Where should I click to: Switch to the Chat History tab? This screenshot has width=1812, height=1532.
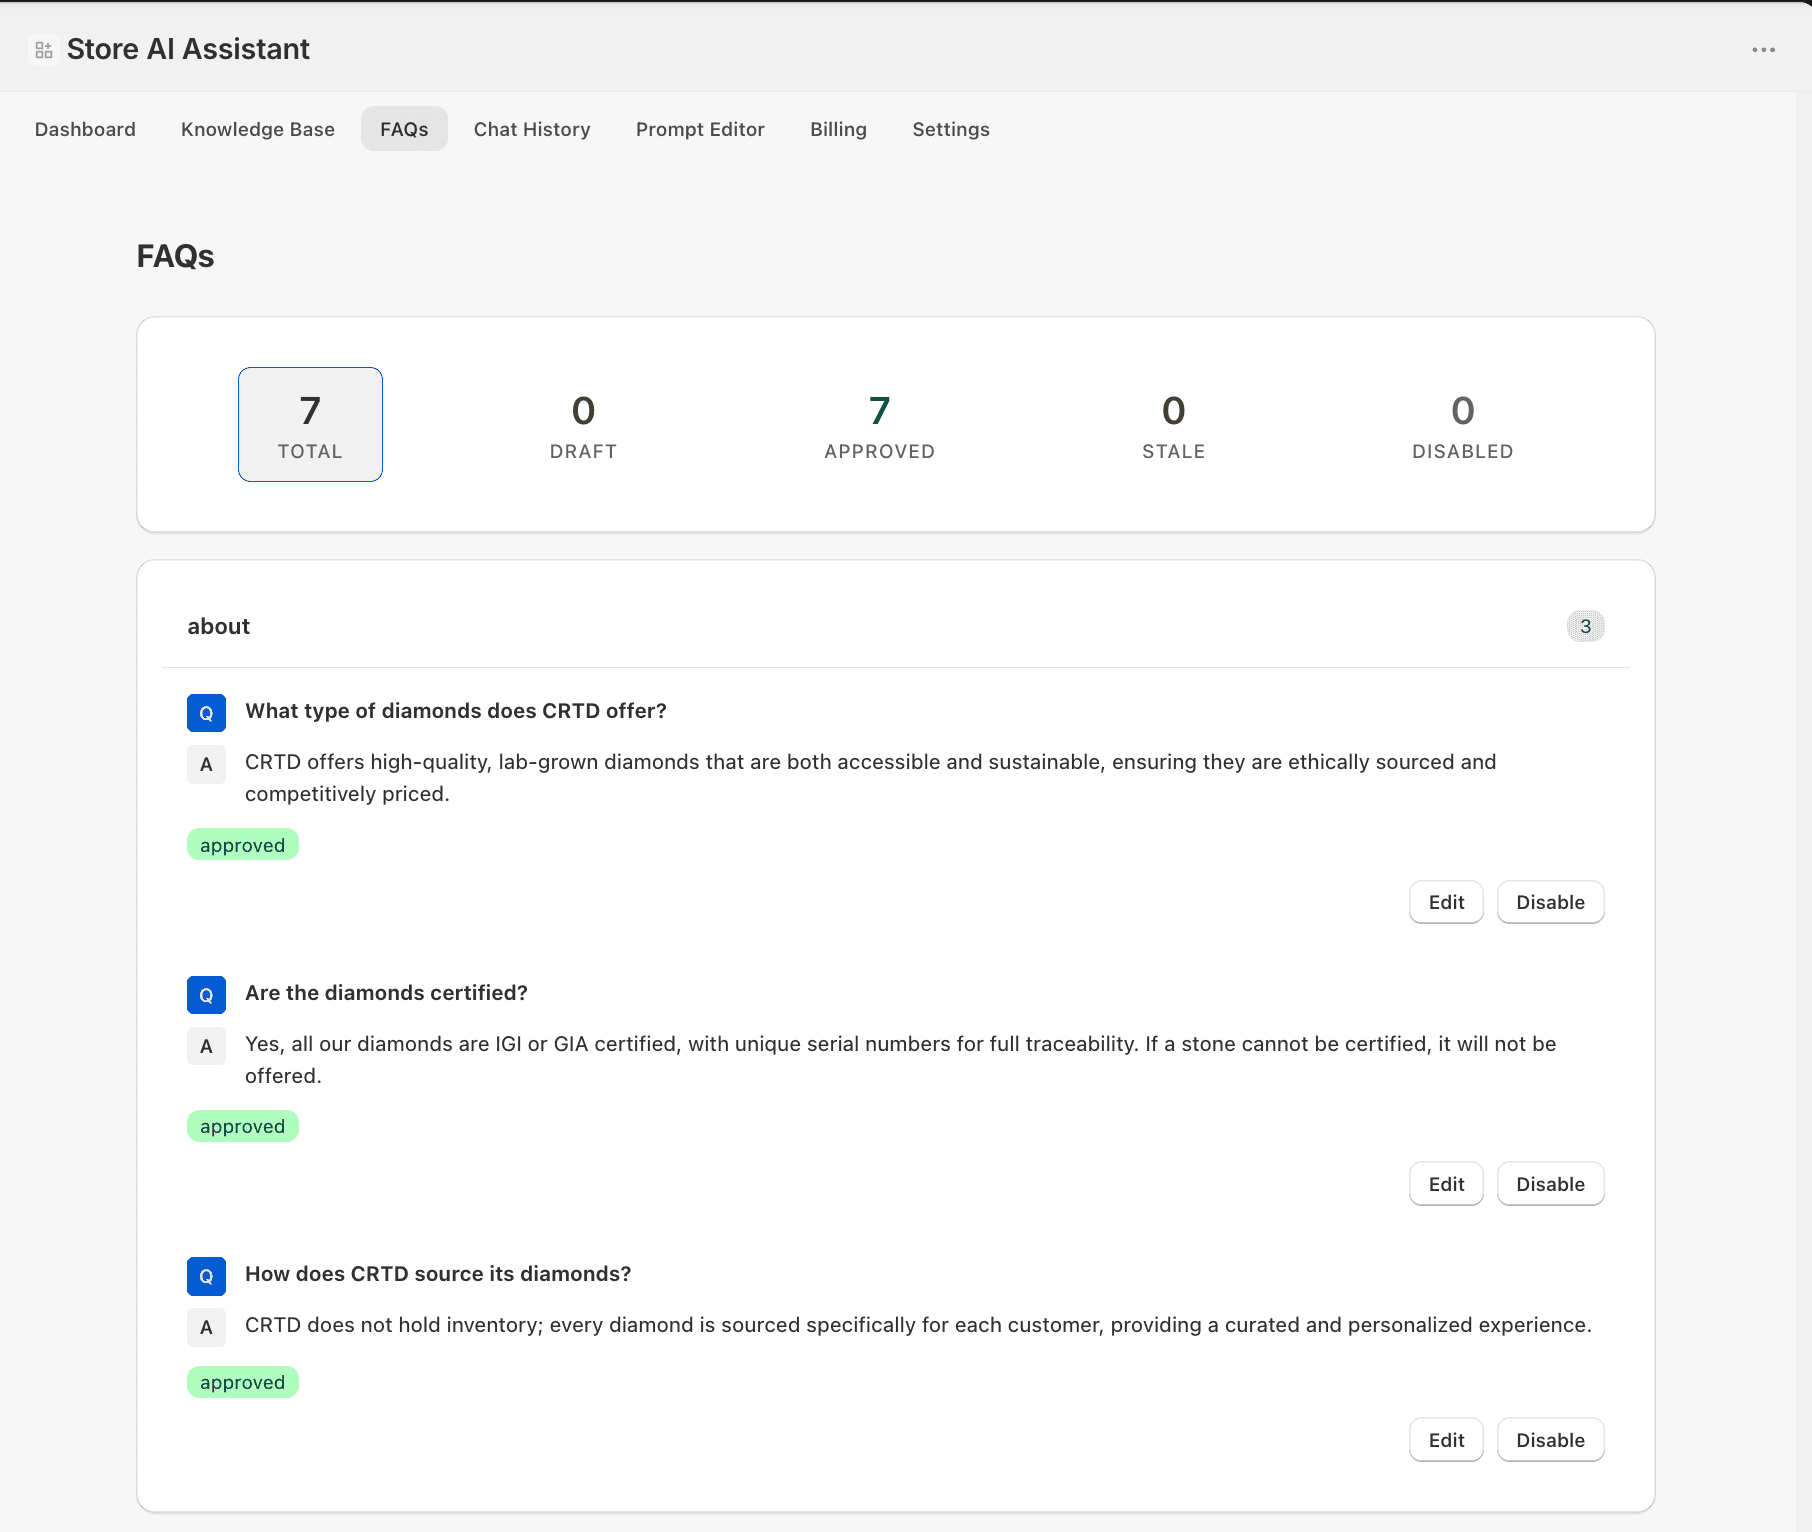(532, 129)
